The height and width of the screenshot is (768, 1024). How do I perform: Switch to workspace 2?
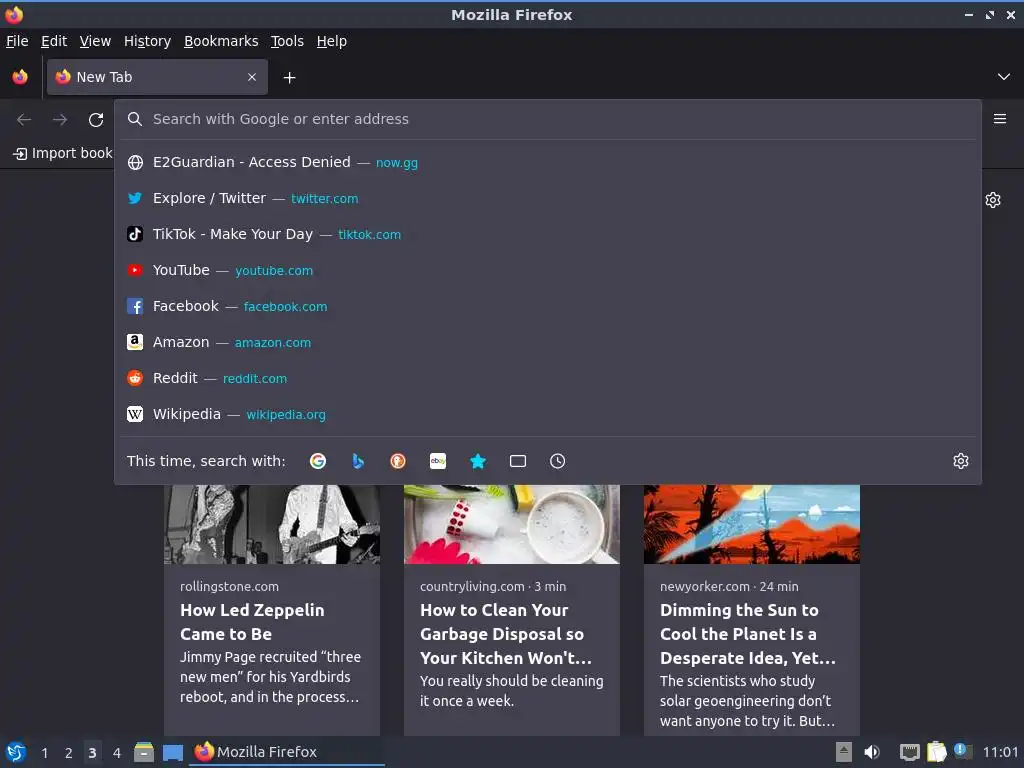pos(69,753)
